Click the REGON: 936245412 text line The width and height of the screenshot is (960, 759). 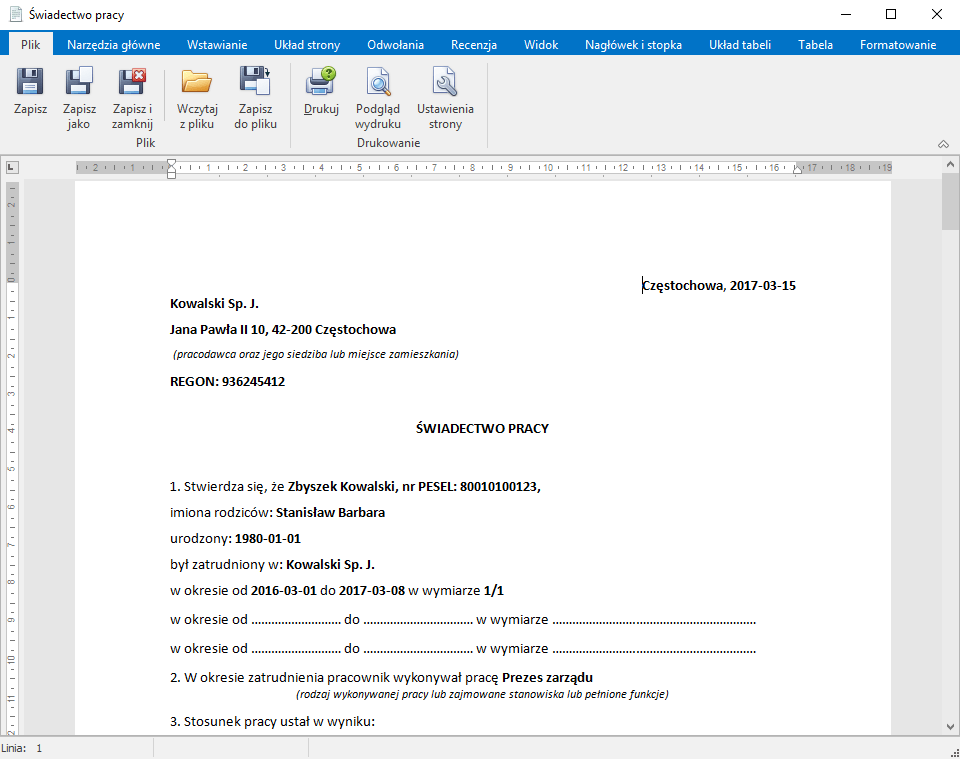click(227, 382)
